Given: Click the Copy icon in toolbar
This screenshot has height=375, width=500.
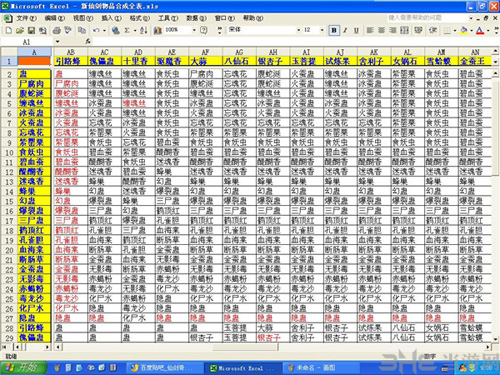Looking at the screenshot, I should [82, 30].
